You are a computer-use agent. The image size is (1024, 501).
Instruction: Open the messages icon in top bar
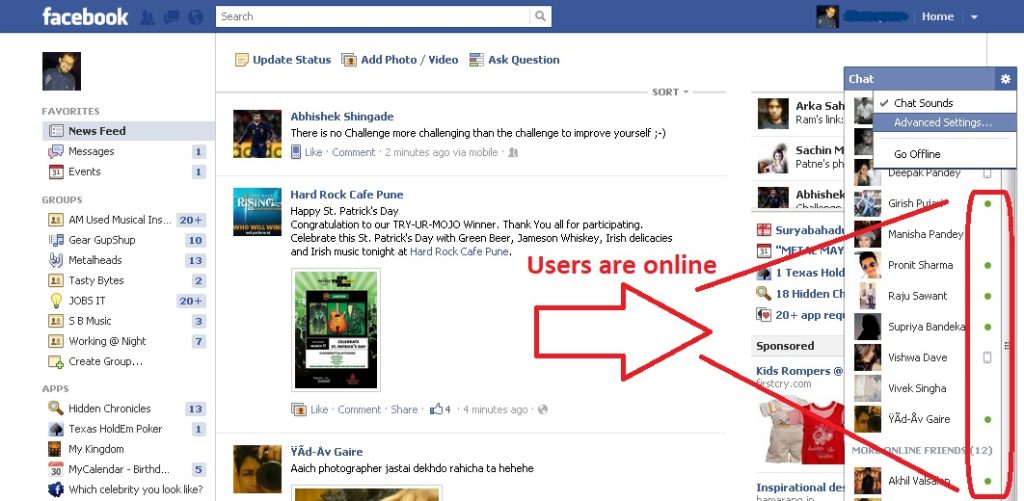(172, 17)
